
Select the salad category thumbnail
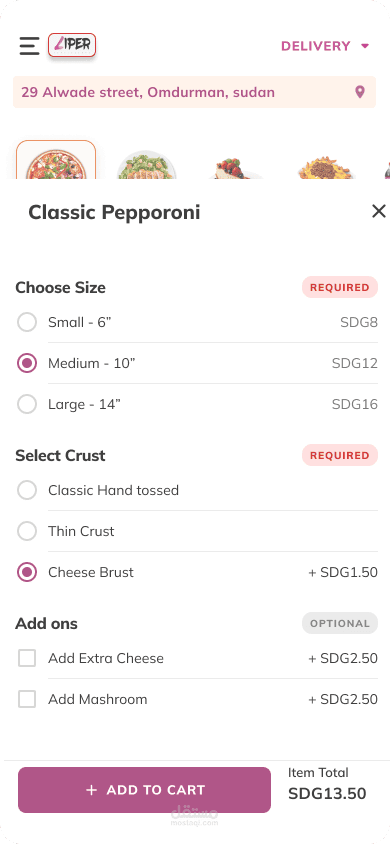pos(146,165)
